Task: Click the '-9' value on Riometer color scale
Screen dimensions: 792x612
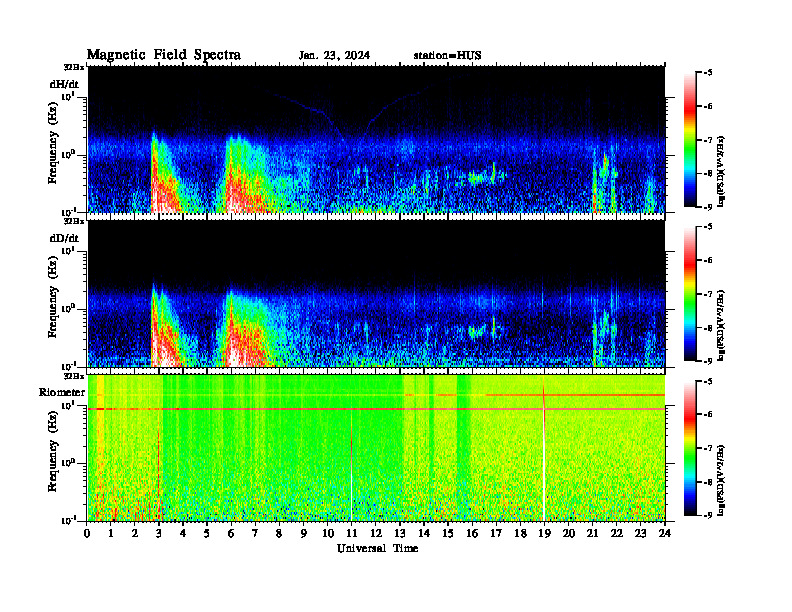Action: [x=708, y=515]
